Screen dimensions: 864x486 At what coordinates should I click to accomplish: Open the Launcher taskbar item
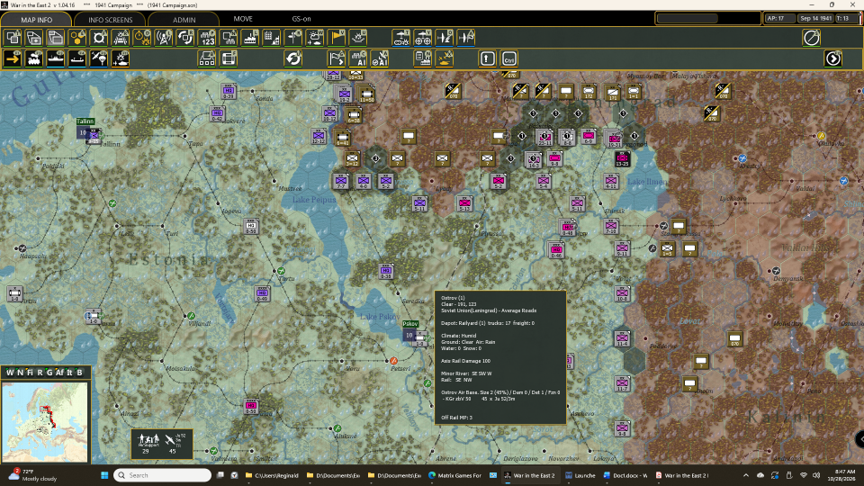coord(580,475)
